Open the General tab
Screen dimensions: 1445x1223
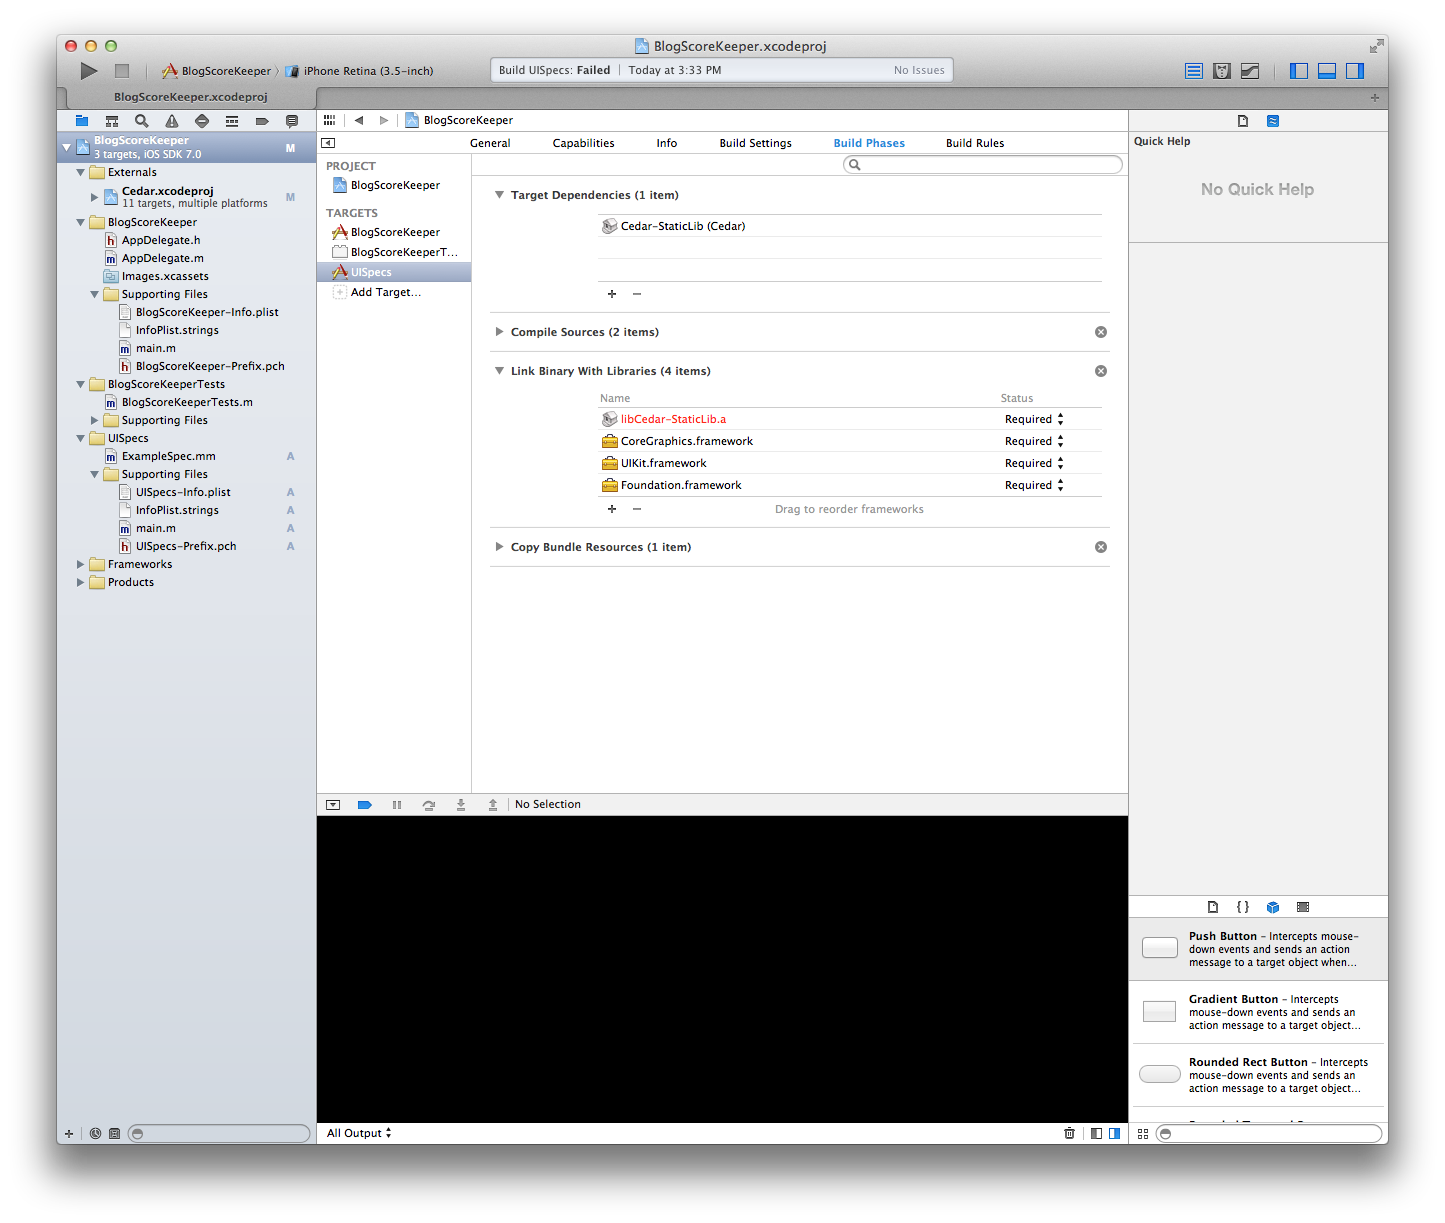point(490,143)
